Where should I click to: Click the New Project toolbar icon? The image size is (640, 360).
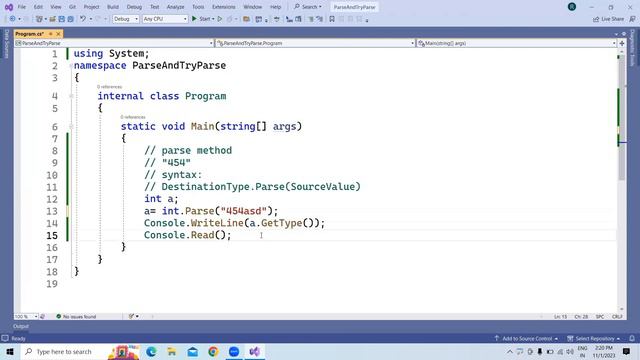(x=39, y=19)
